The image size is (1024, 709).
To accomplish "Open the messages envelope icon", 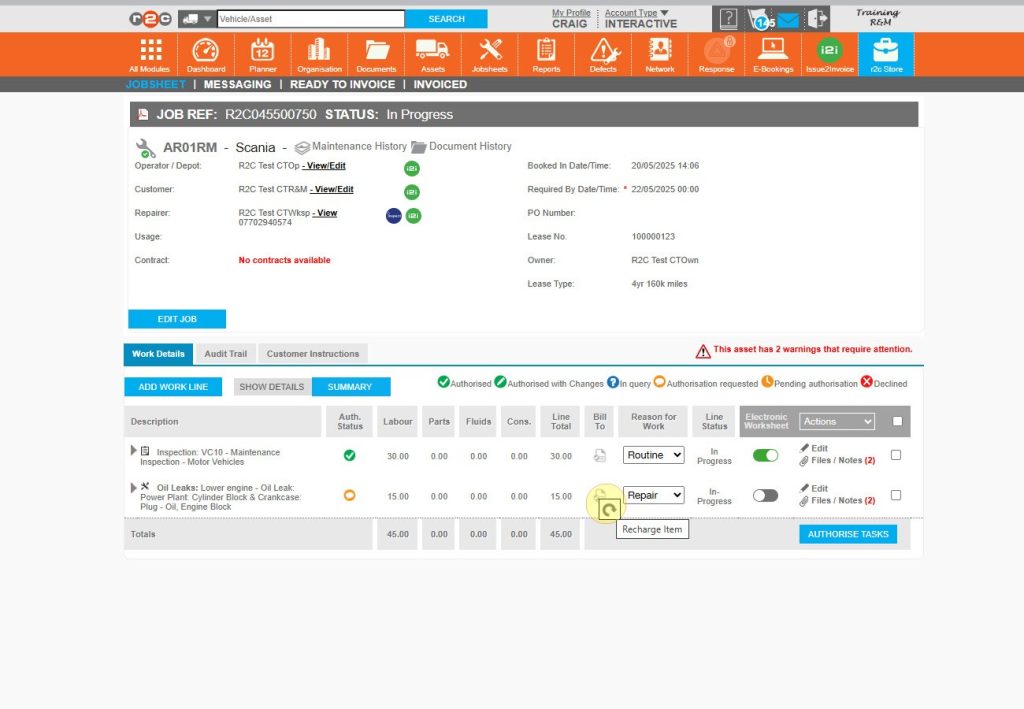I will [788, 19].
